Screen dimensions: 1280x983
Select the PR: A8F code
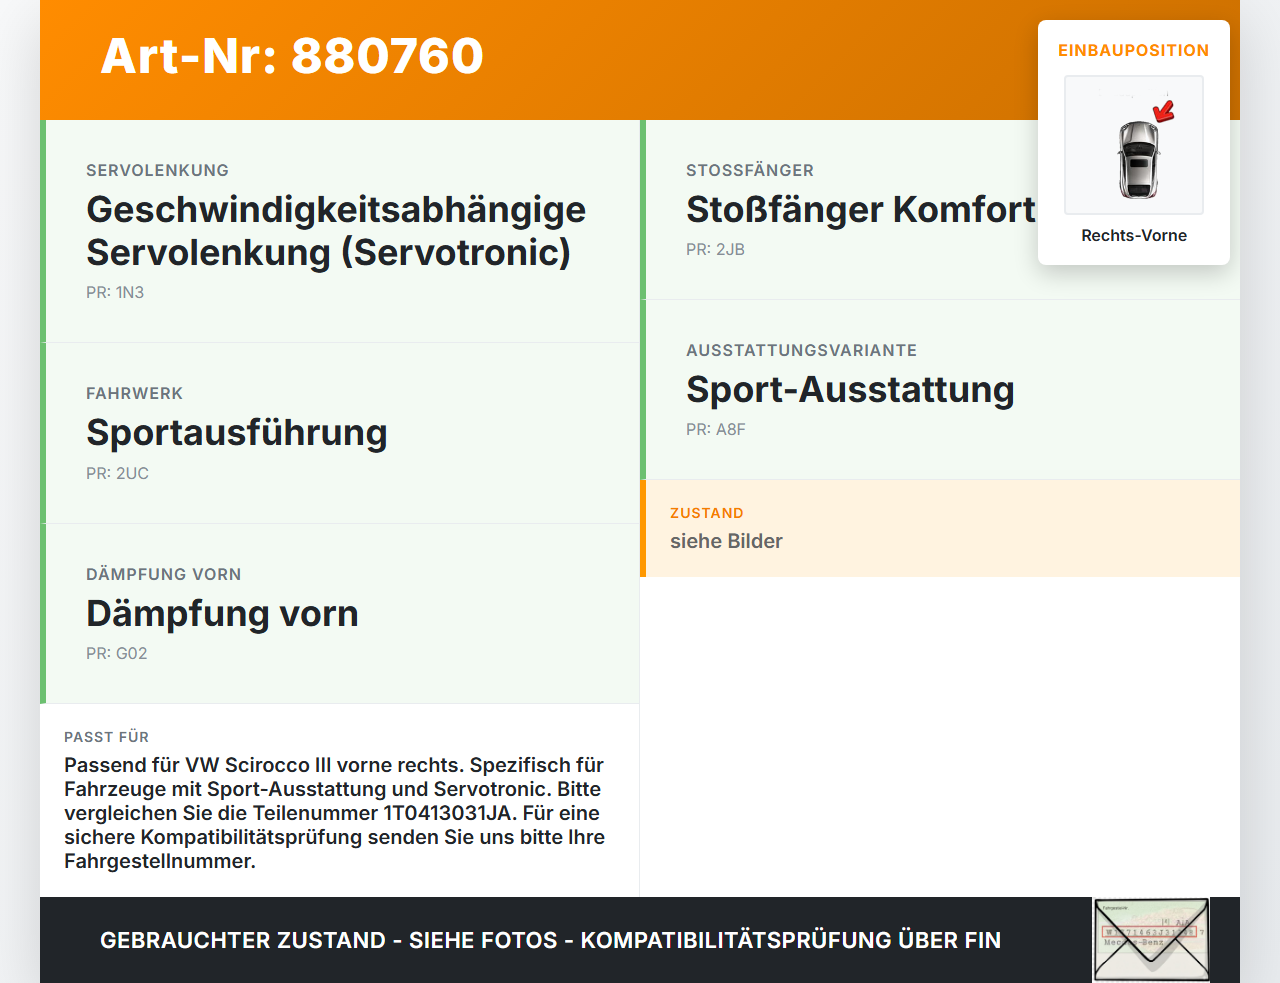(716, 430)
